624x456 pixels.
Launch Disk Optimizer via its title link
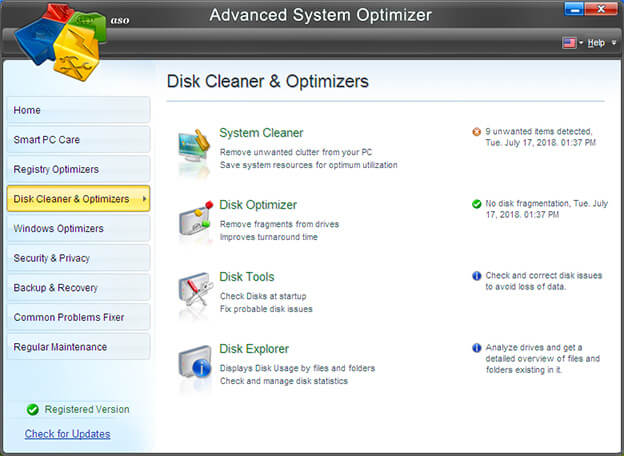[x=258, y=205]
